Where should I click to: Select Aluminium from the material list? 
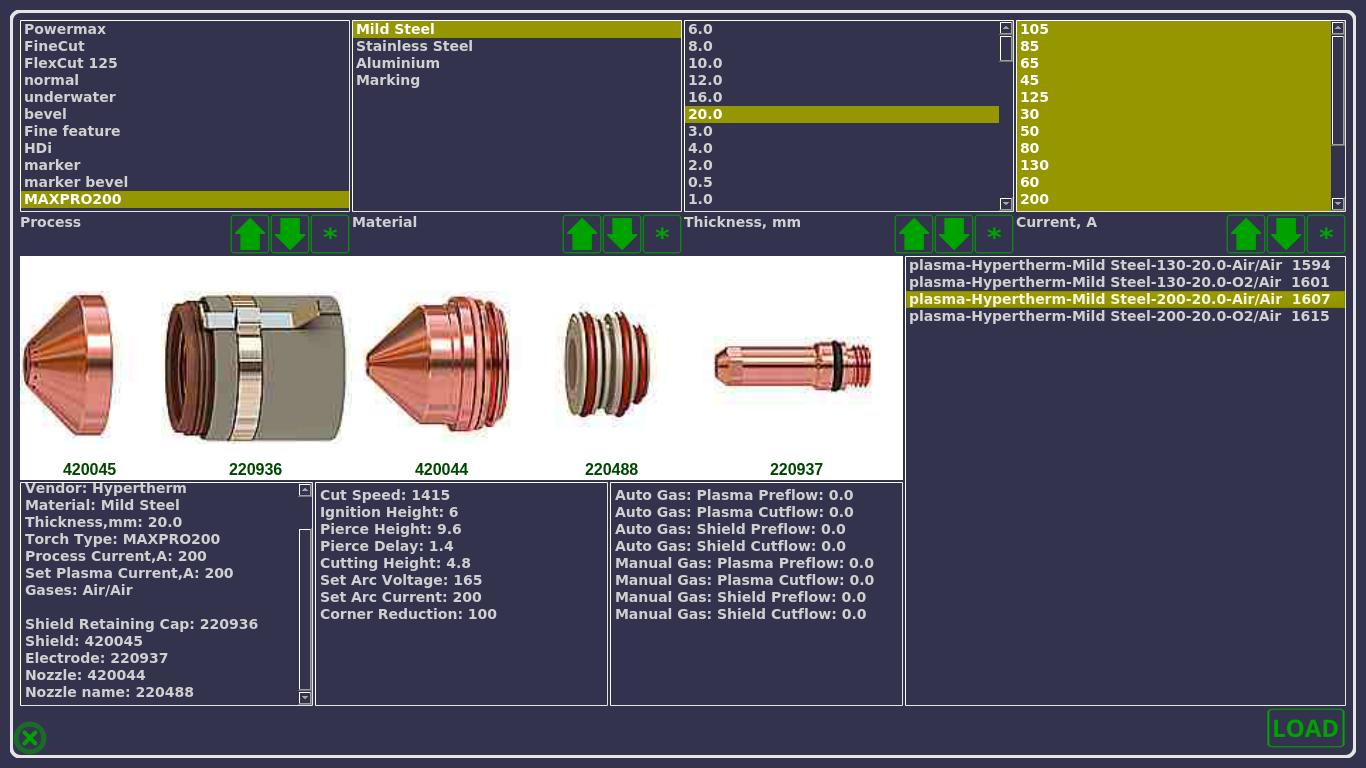pos(398,63)
